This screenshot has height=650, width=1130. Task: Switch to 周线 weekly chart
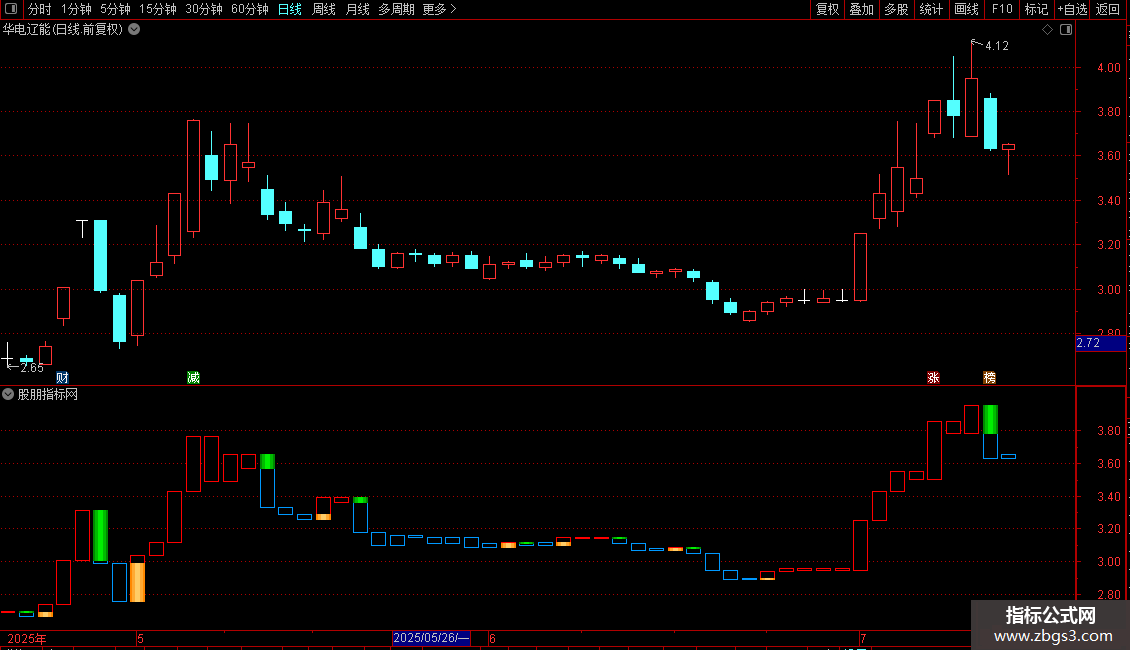click(x=324, y=9)
